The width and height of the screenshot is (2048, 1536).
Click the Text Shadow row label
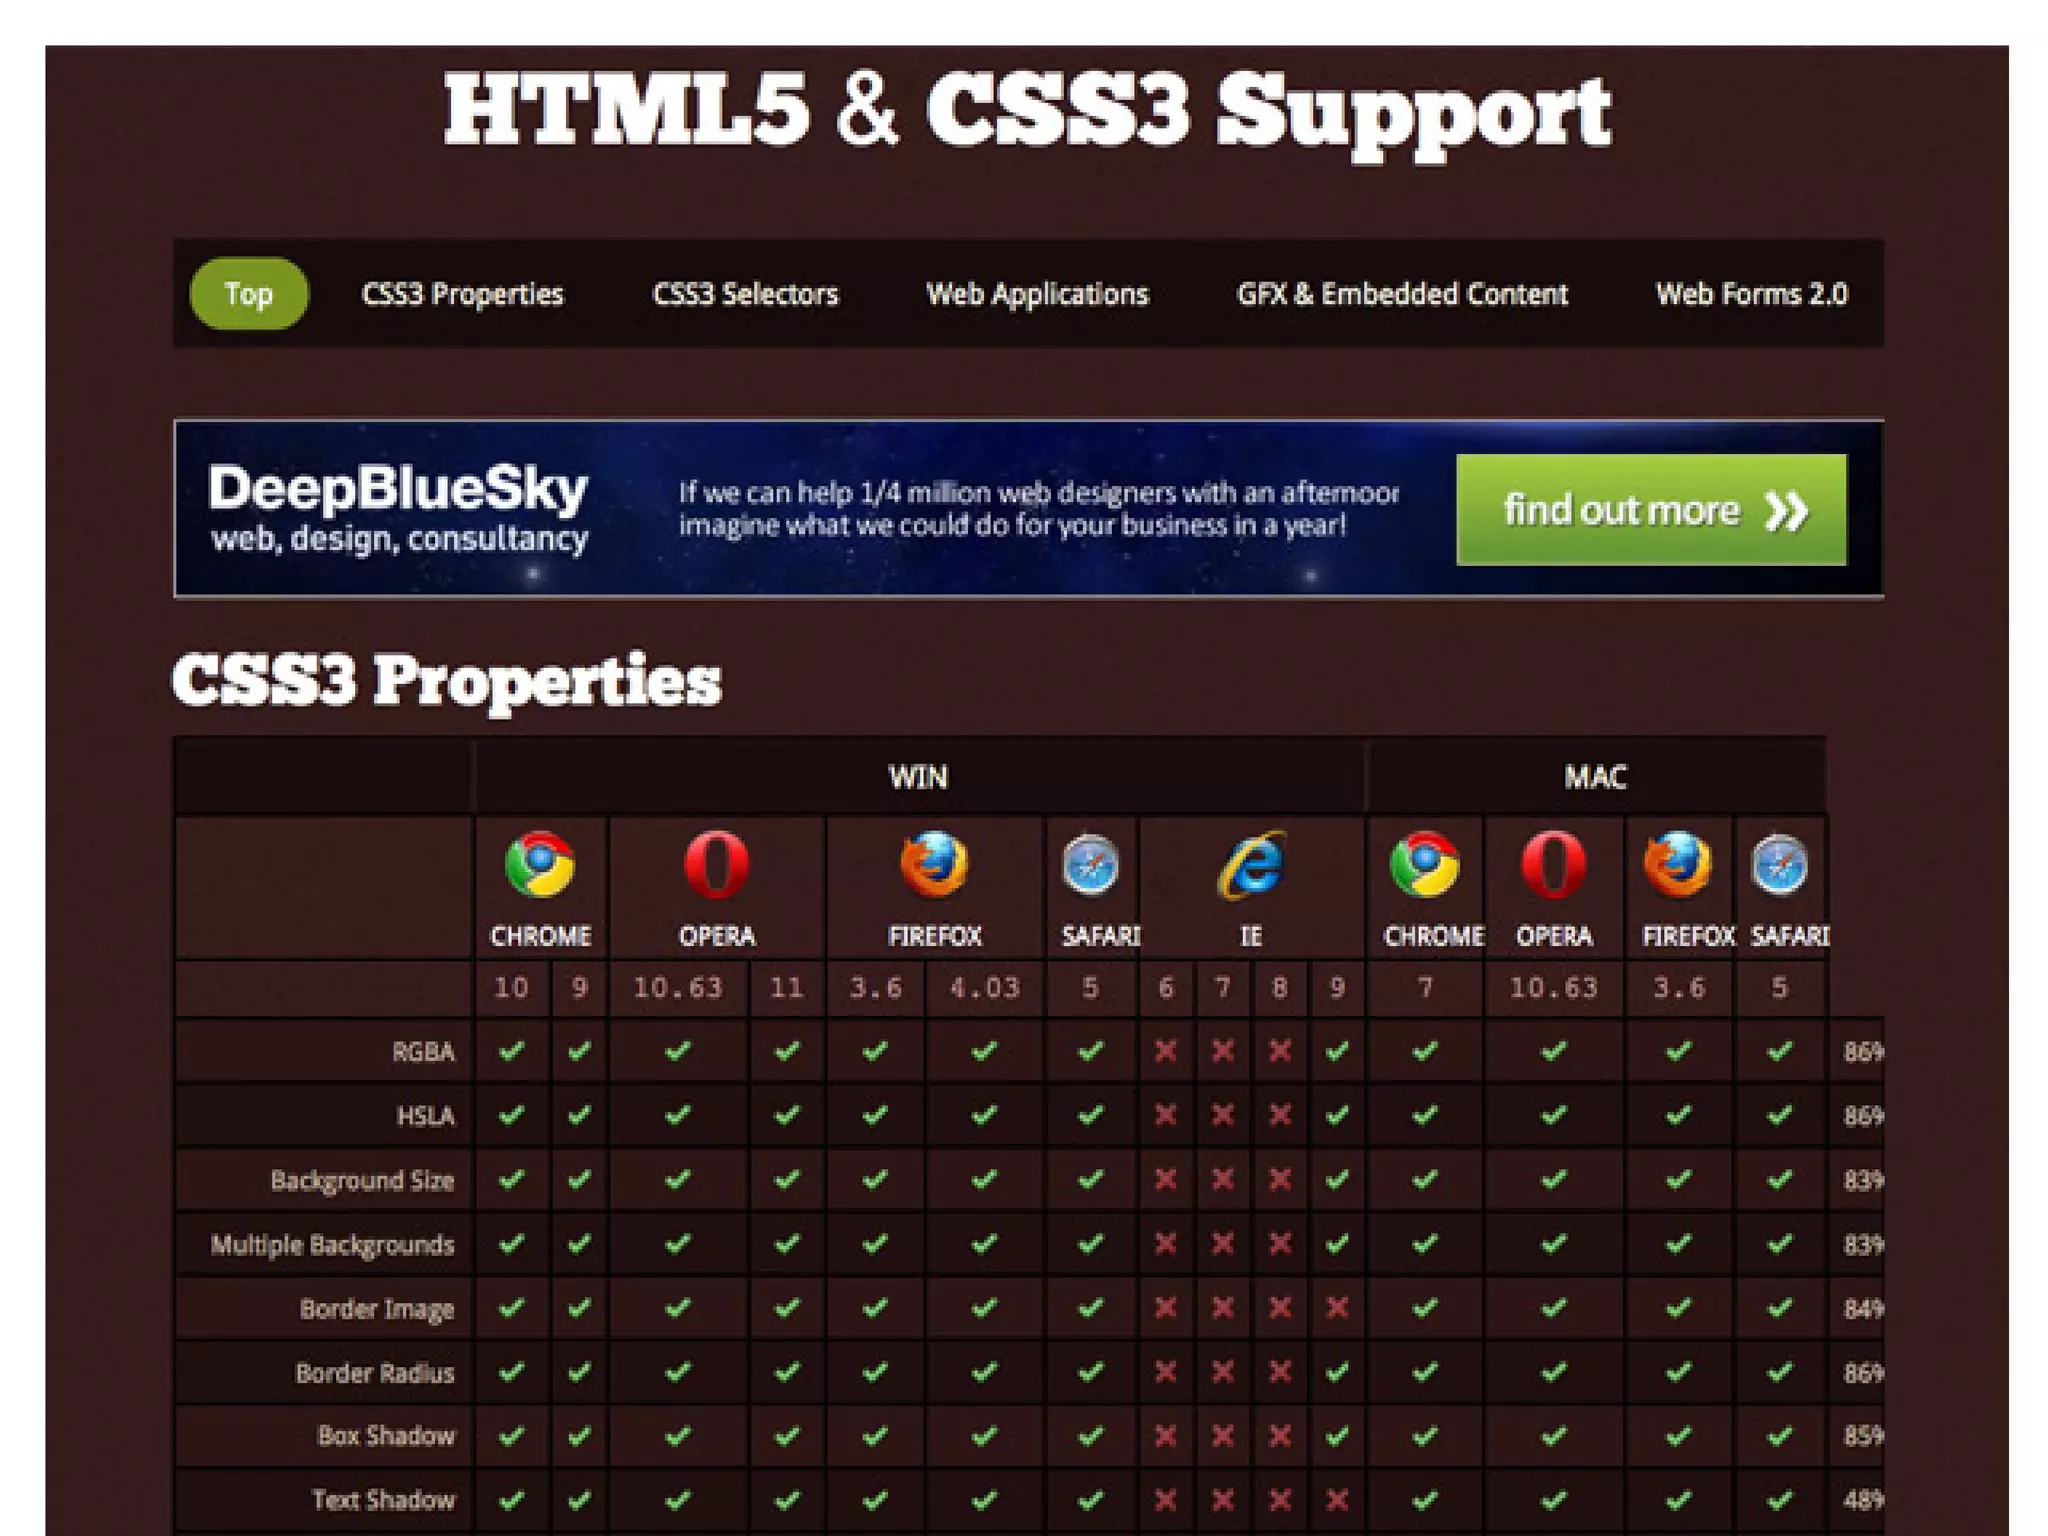tap(383, 1500)
